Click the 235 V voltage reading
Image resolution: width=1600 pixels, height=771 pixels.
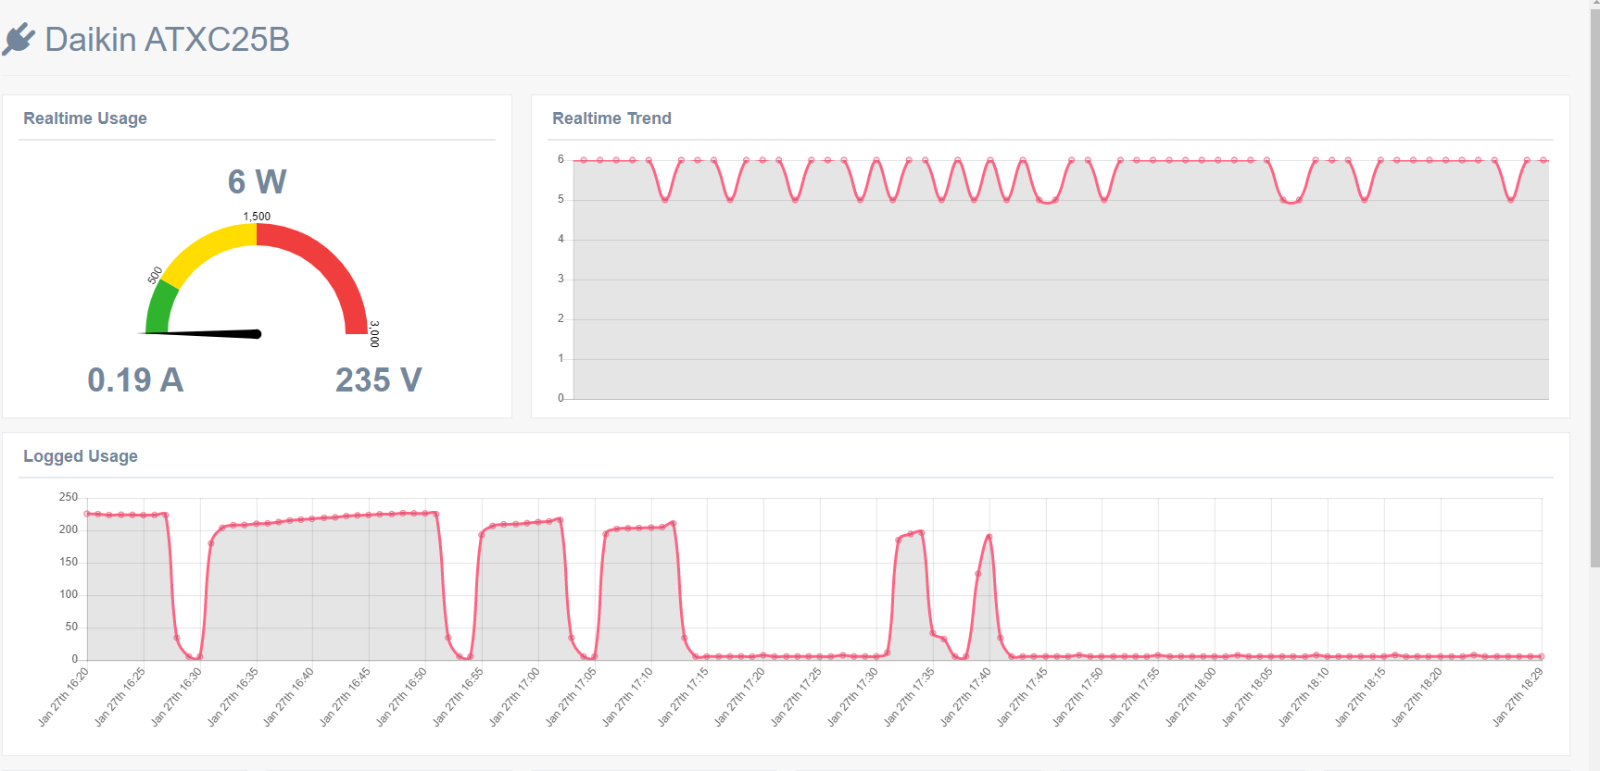click(379, 380)
